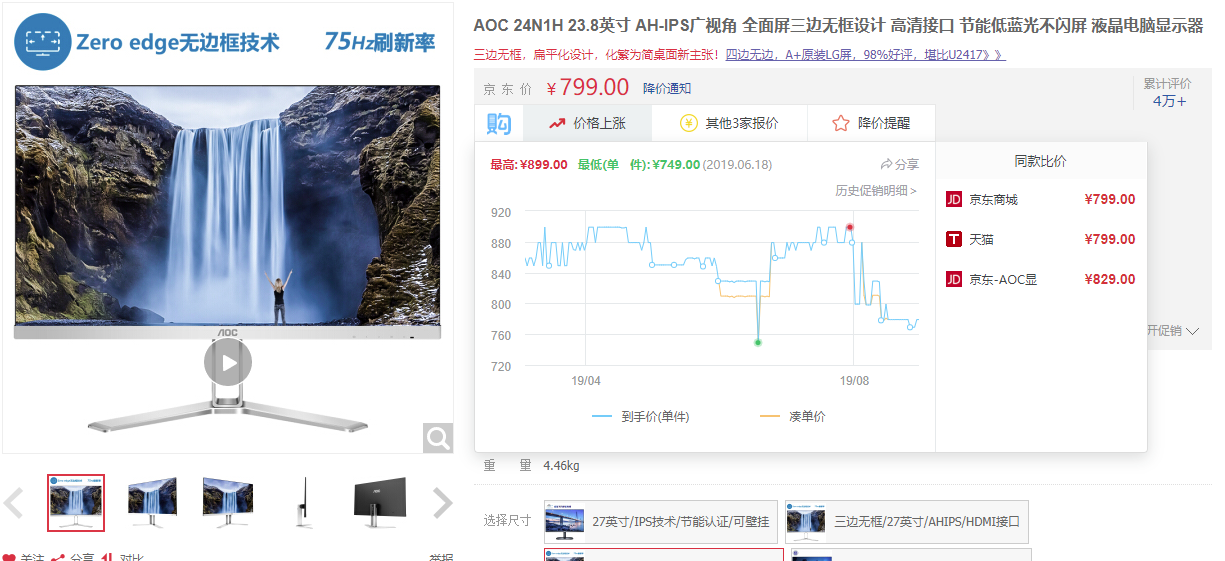Select the back-view monitor thumbnail

pos(380,503)
